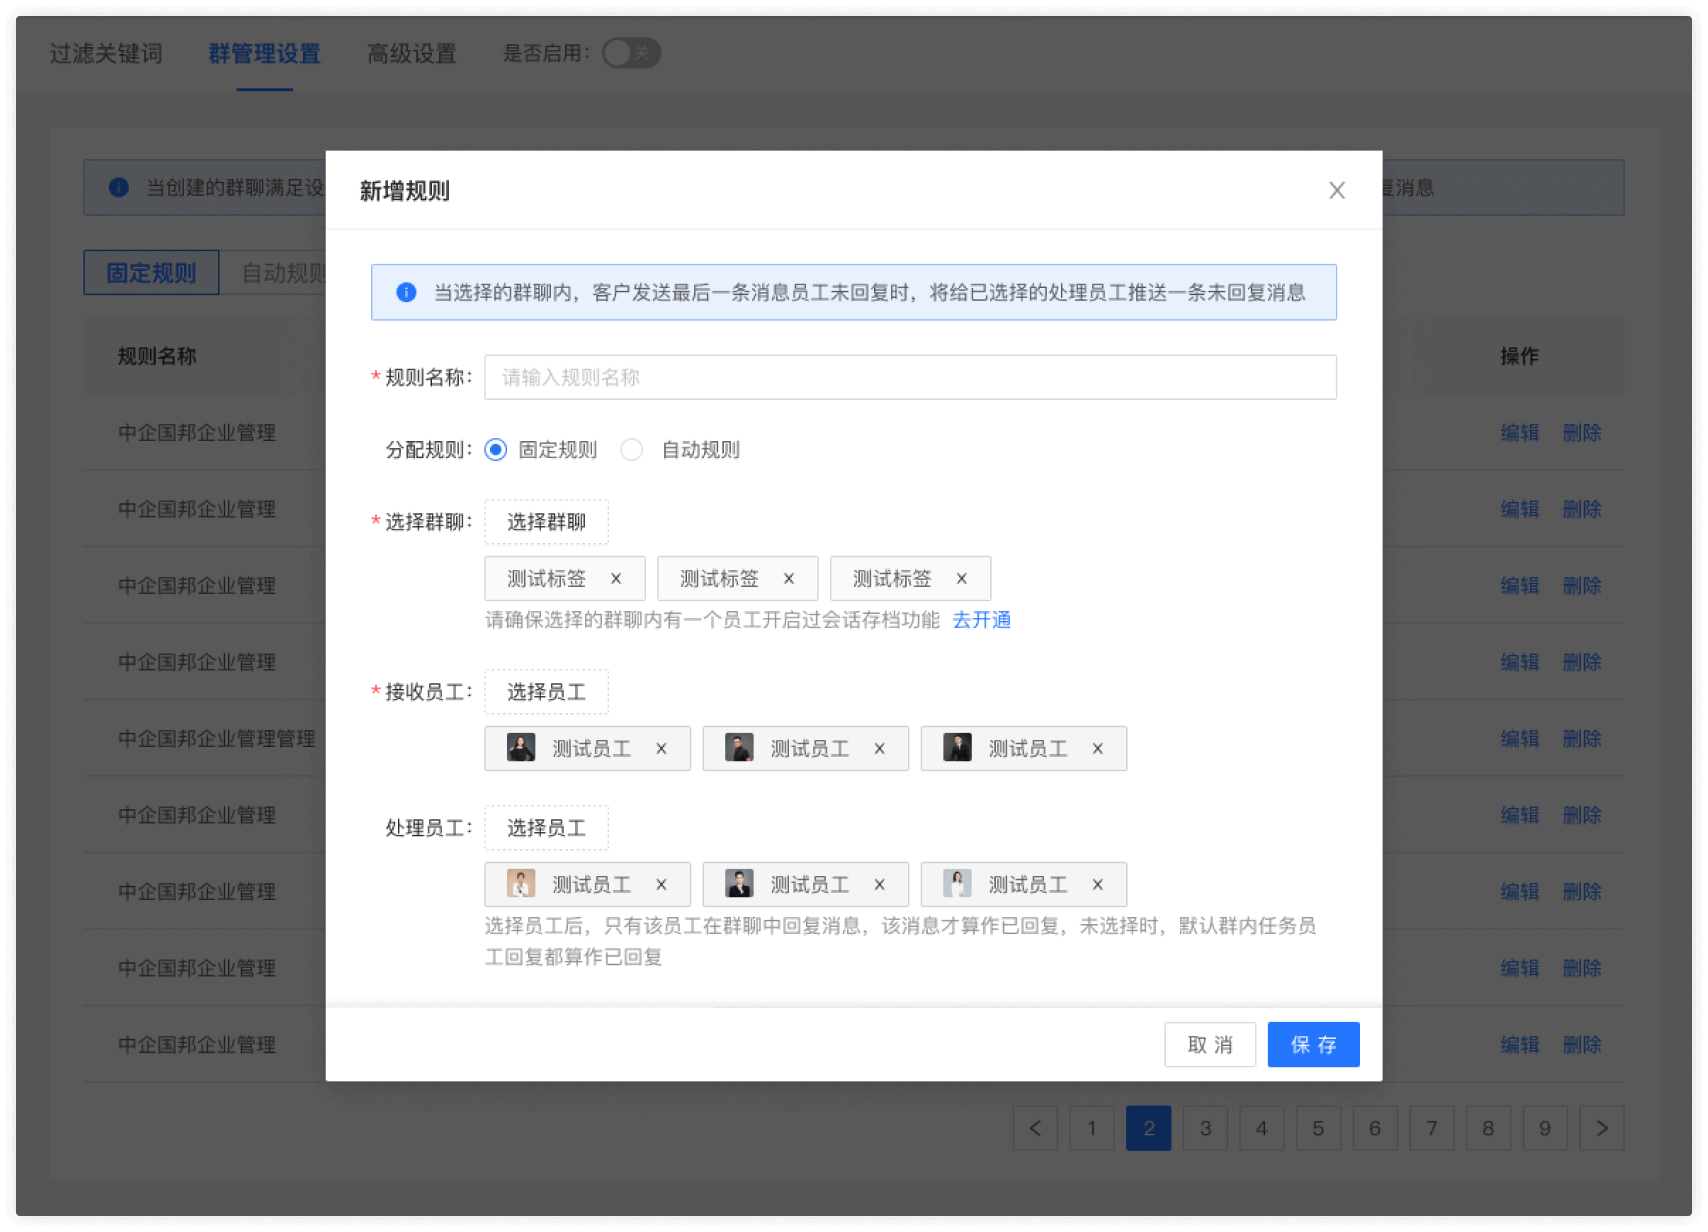Select the 自动规则 radio option

pos(631,450)
